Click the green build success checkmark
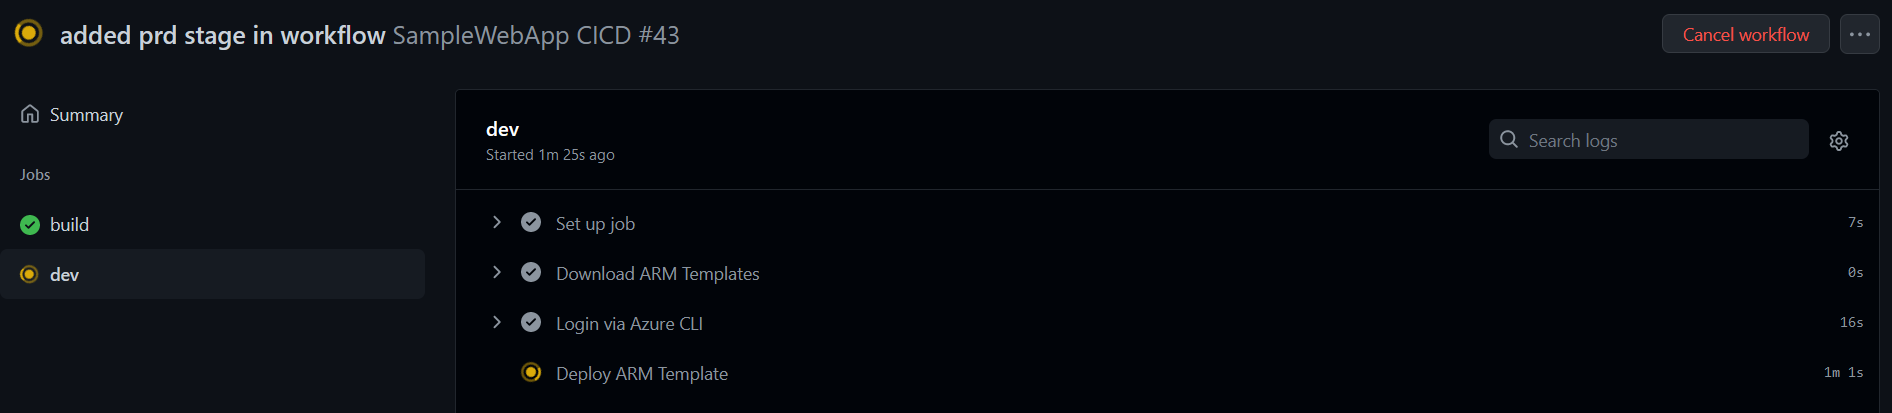 coord(30,225)
